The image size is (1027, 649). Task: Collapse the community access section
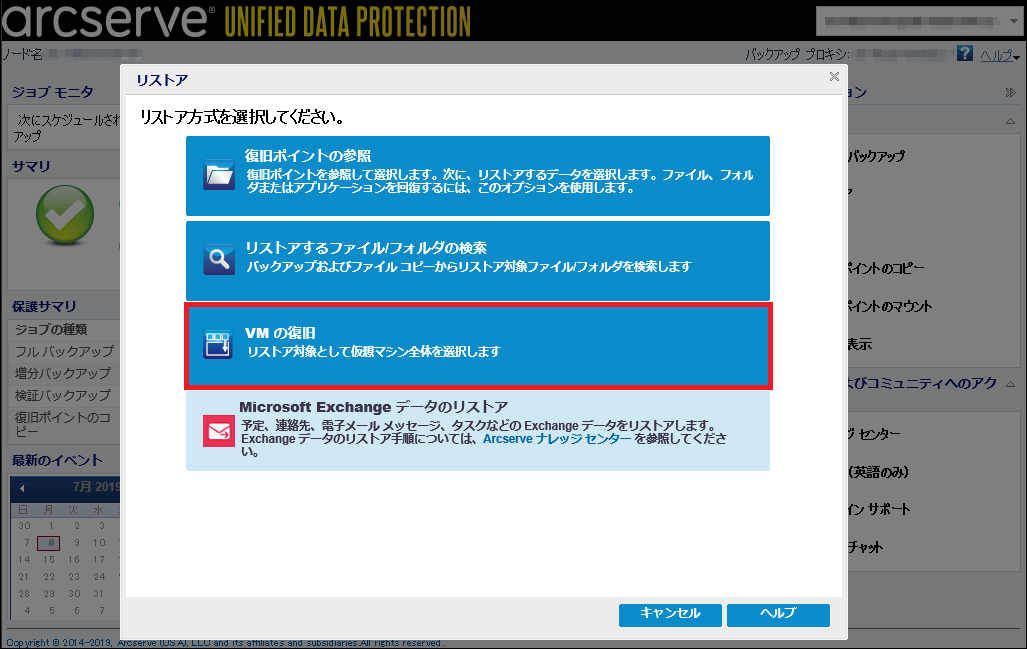1011,384
